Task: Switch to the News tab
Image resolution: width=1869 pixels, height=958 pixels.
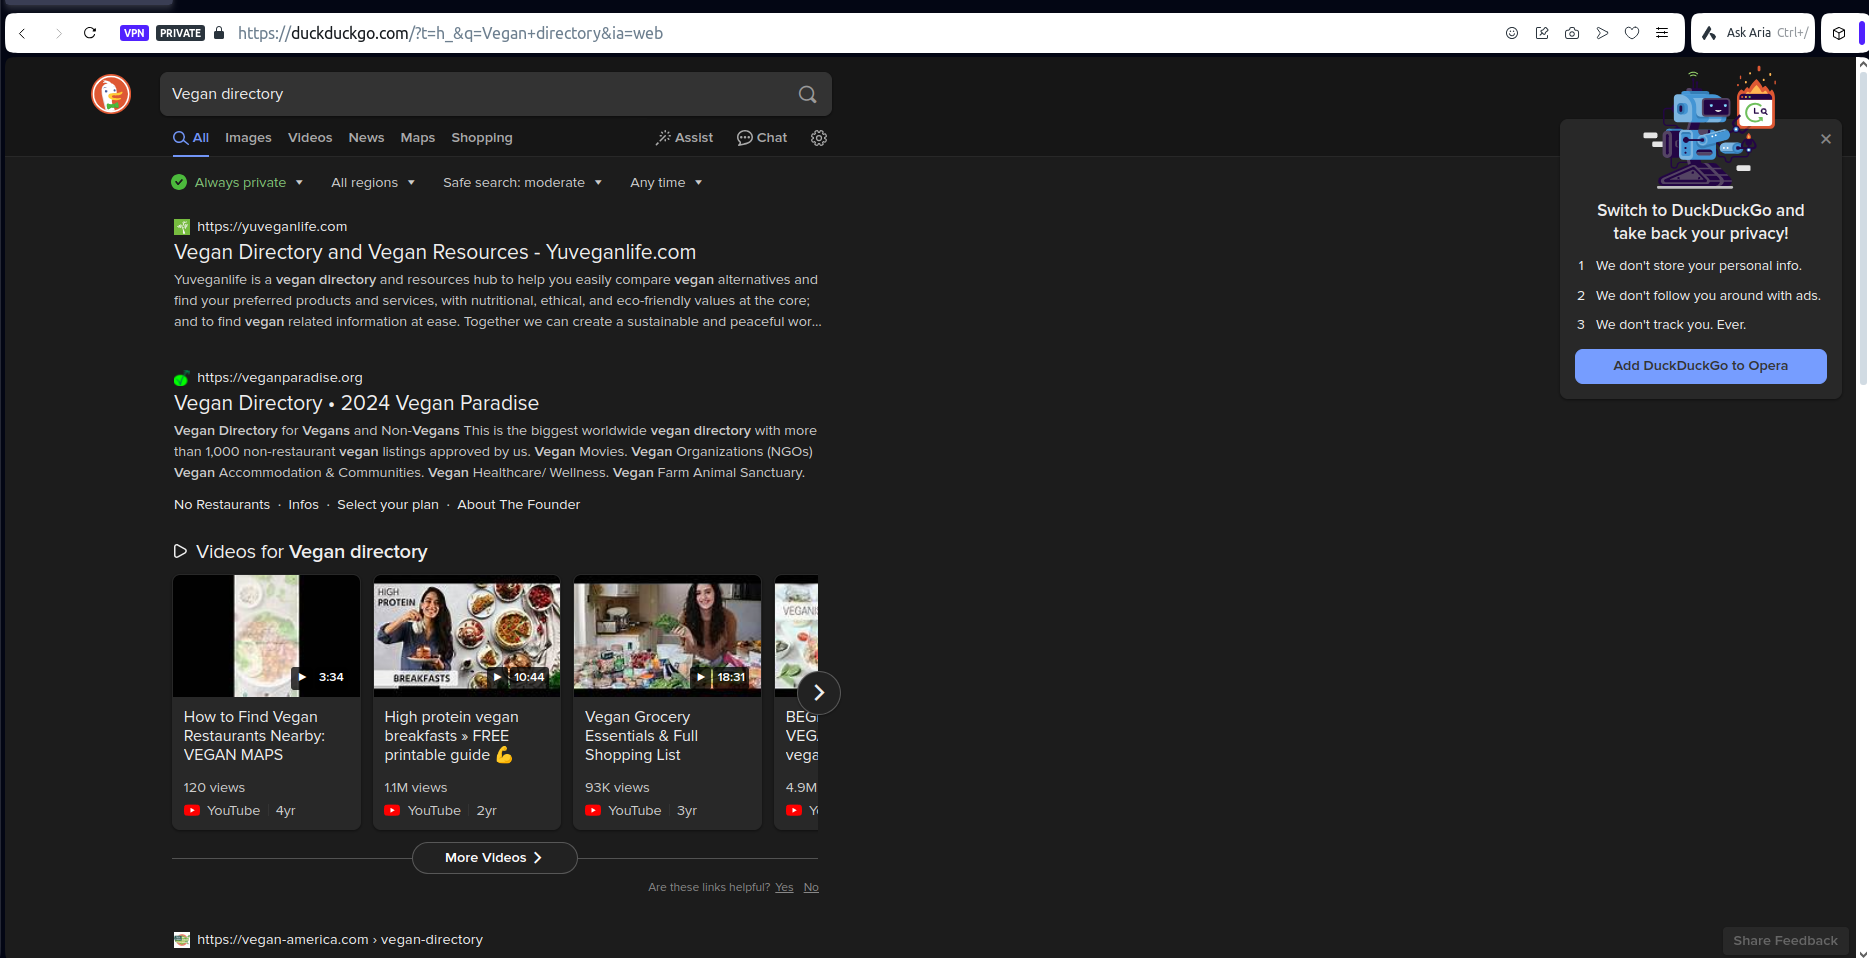Action: (x=366, y=138)
